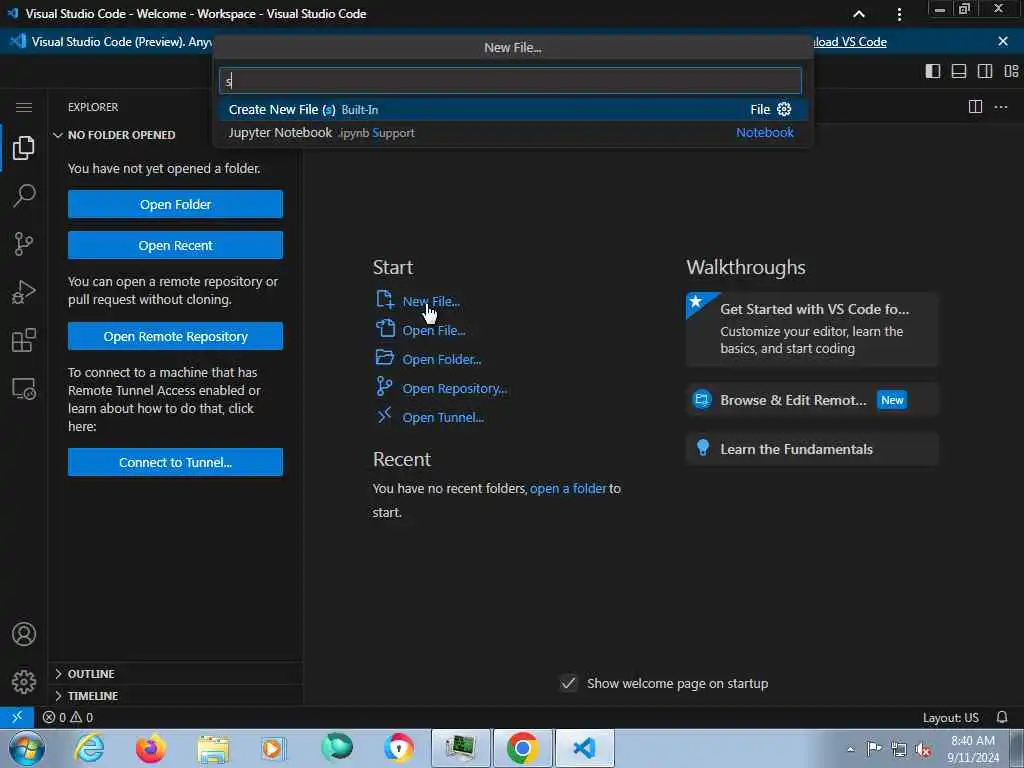Click the up chevron in the title bar
1024x768 pixels.
click(859, 14)
